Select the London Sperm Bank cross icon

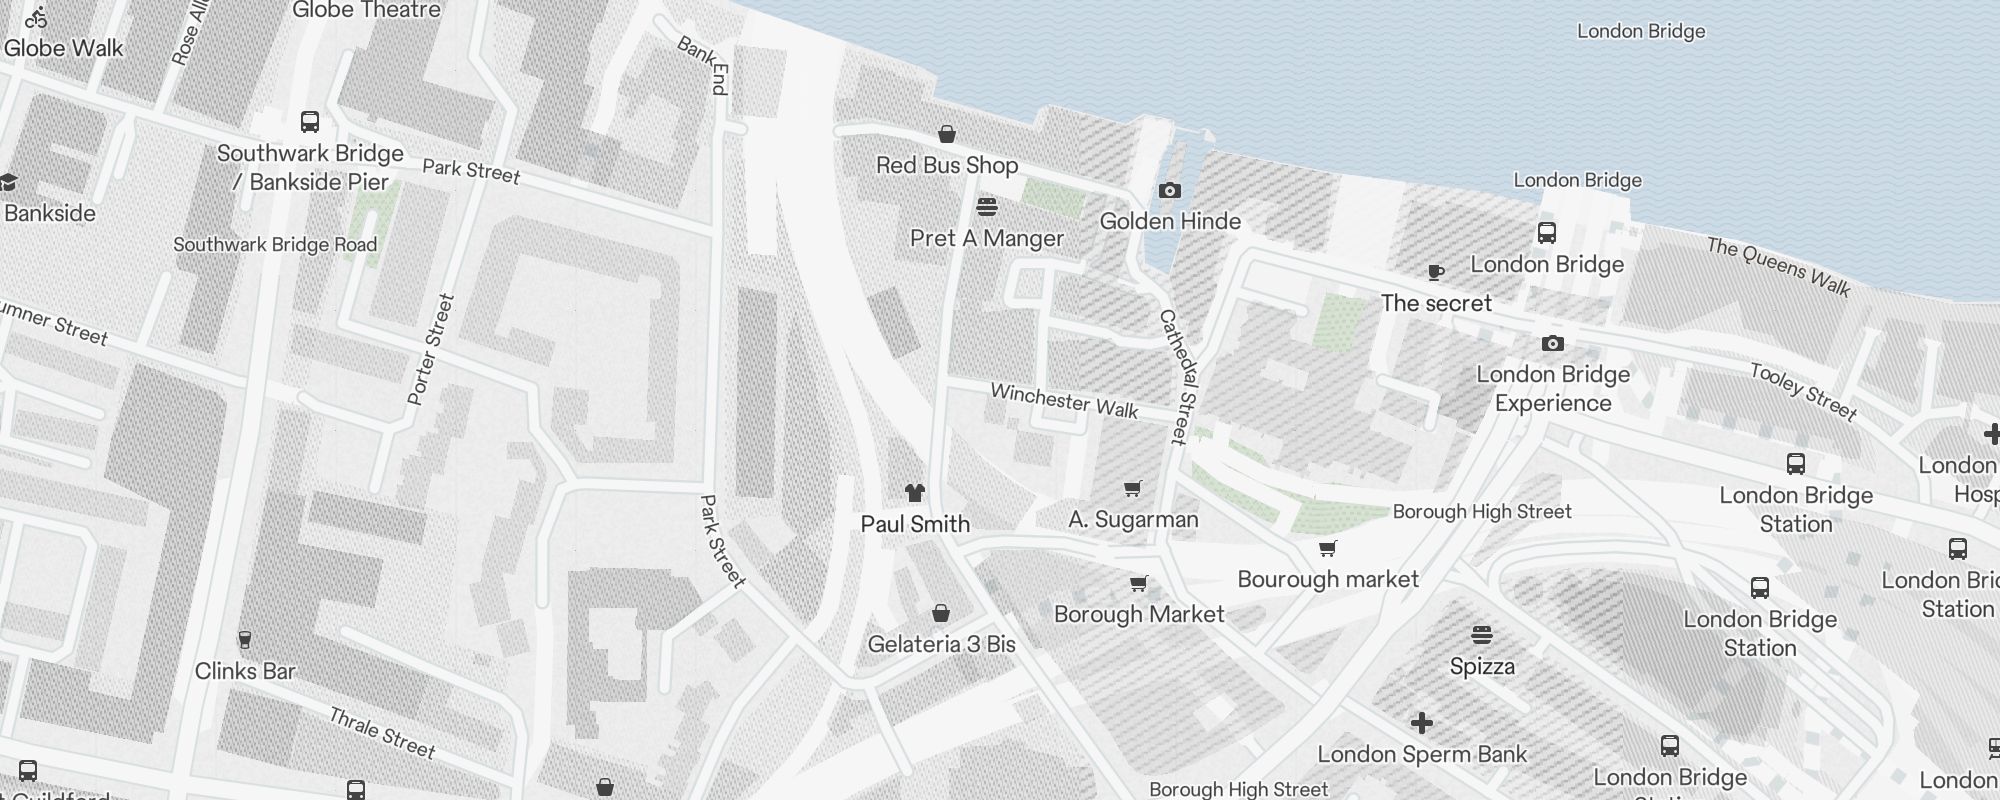[1421, 722]
